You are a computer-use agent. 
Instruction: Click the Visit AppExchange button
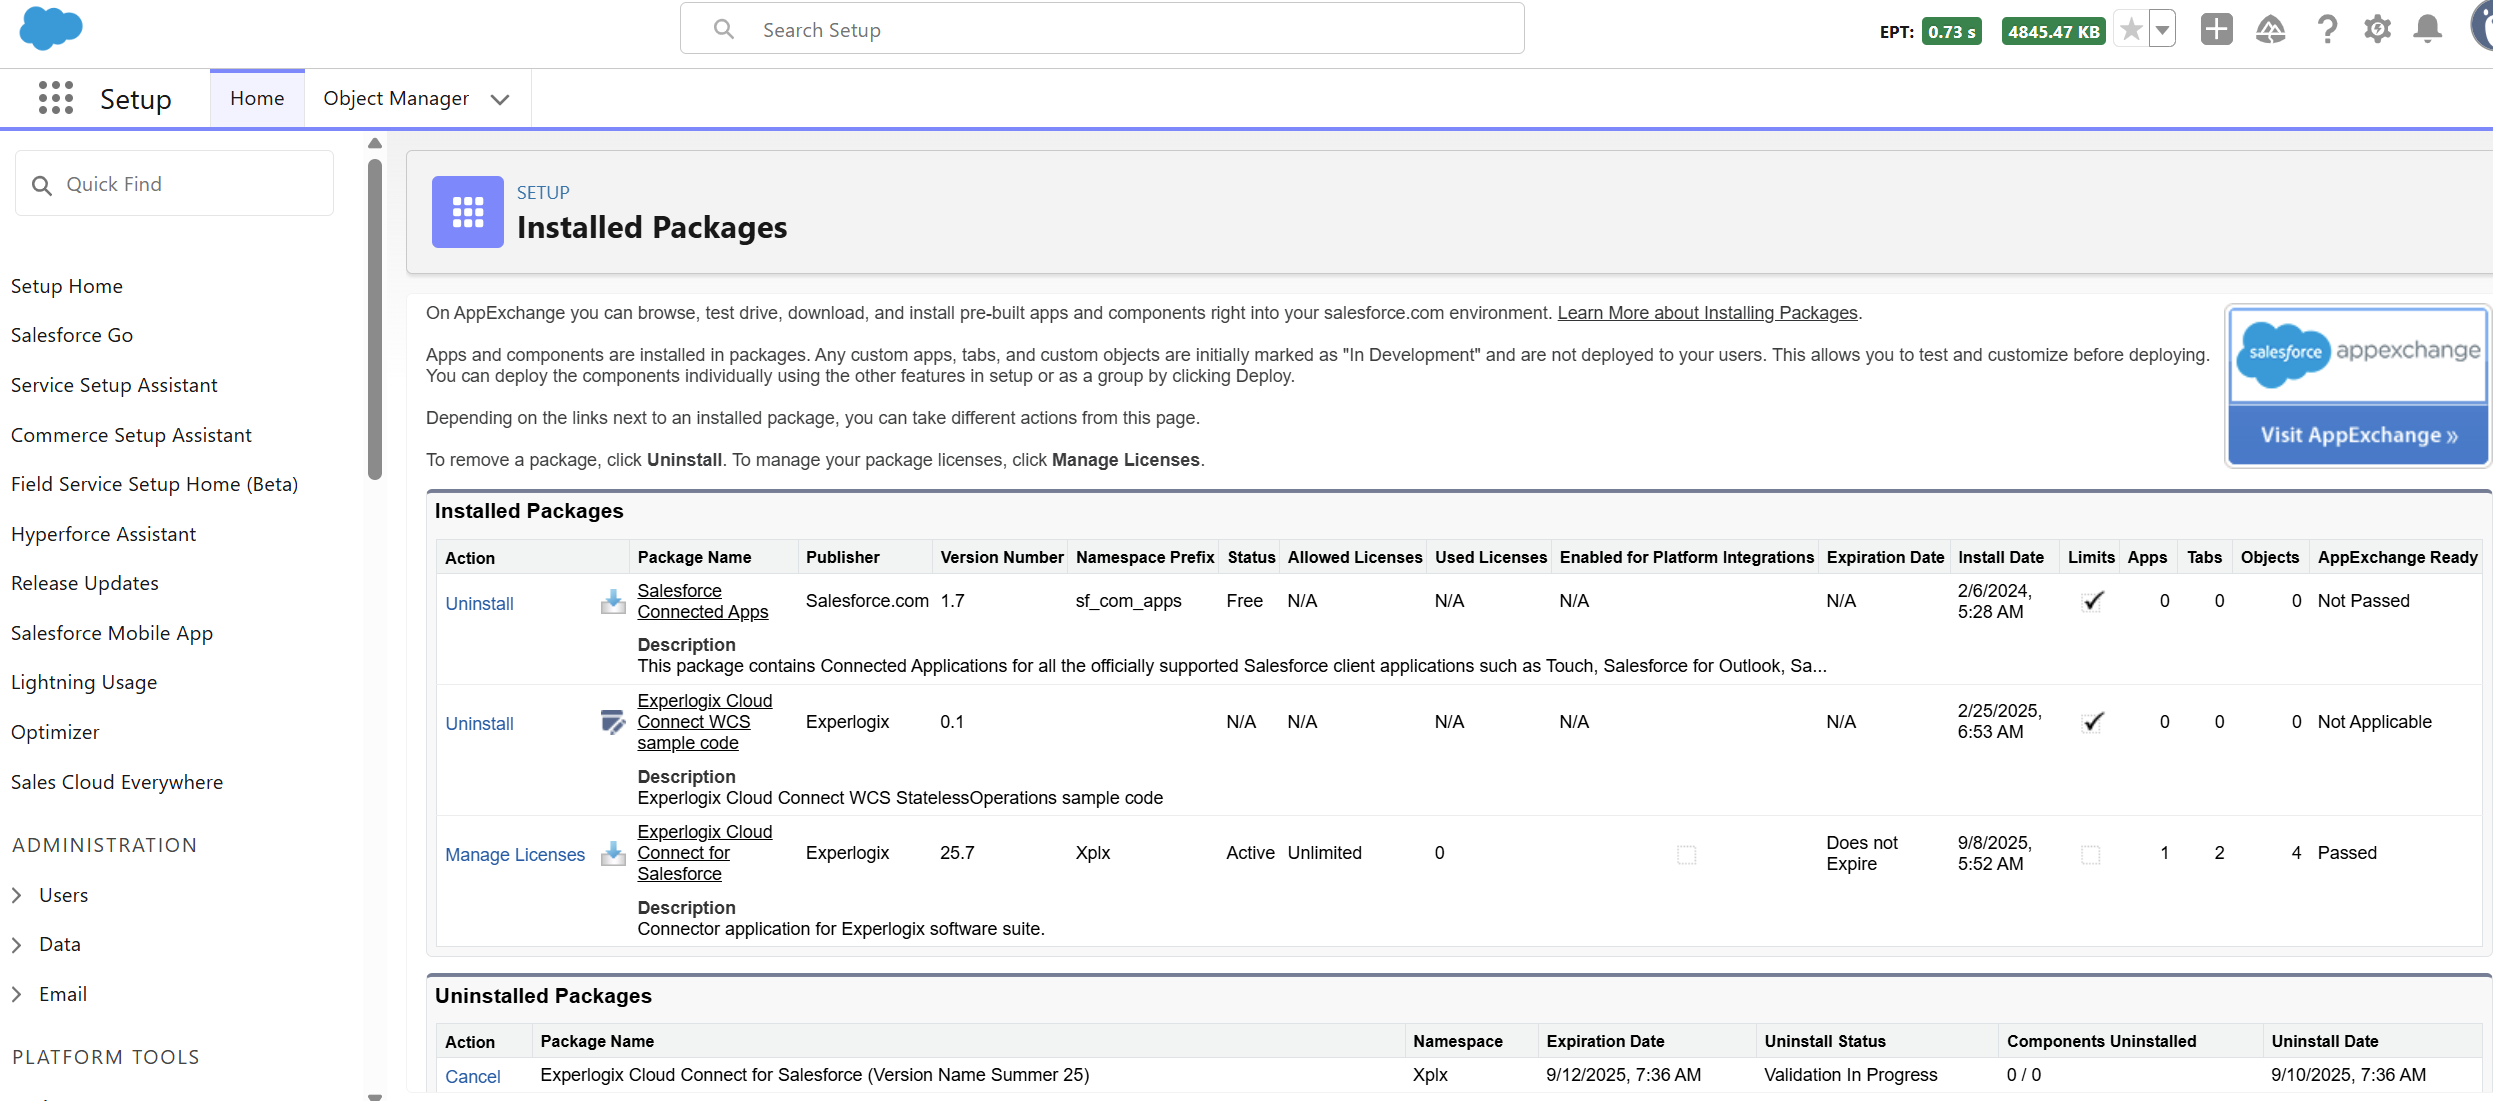click(2358, 435)
